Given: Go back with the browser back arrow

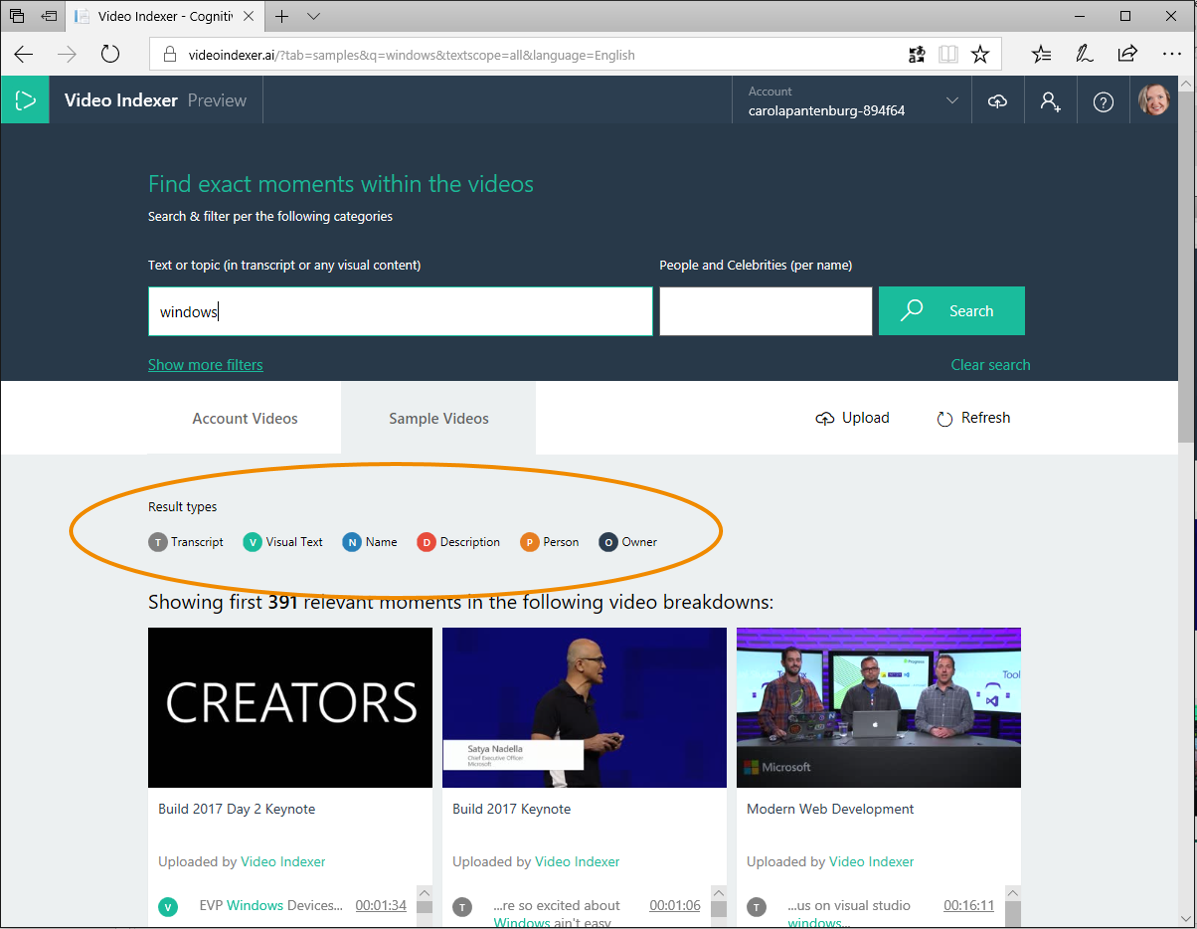Looking at the screenshot, I should (x=24, y=54).
